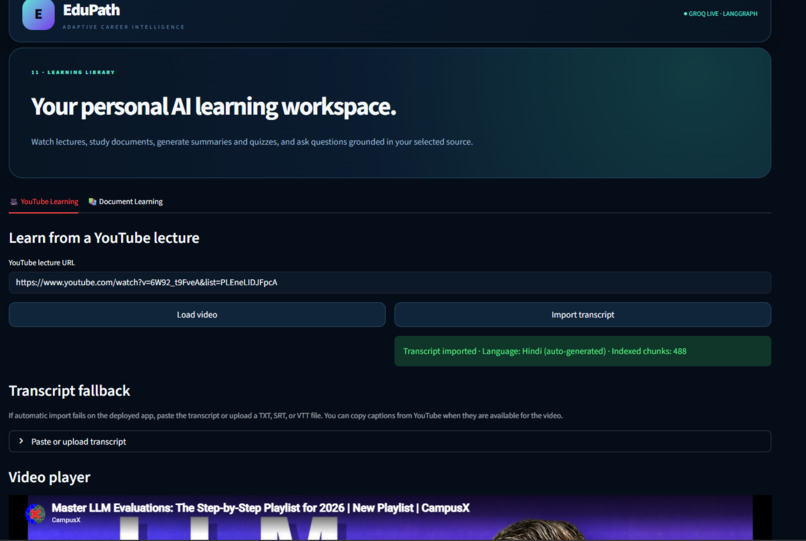Viewport: 806px width, 541px height.
Task: Click the Learn from a YouTube lecture heading
Action: point(104,238)
